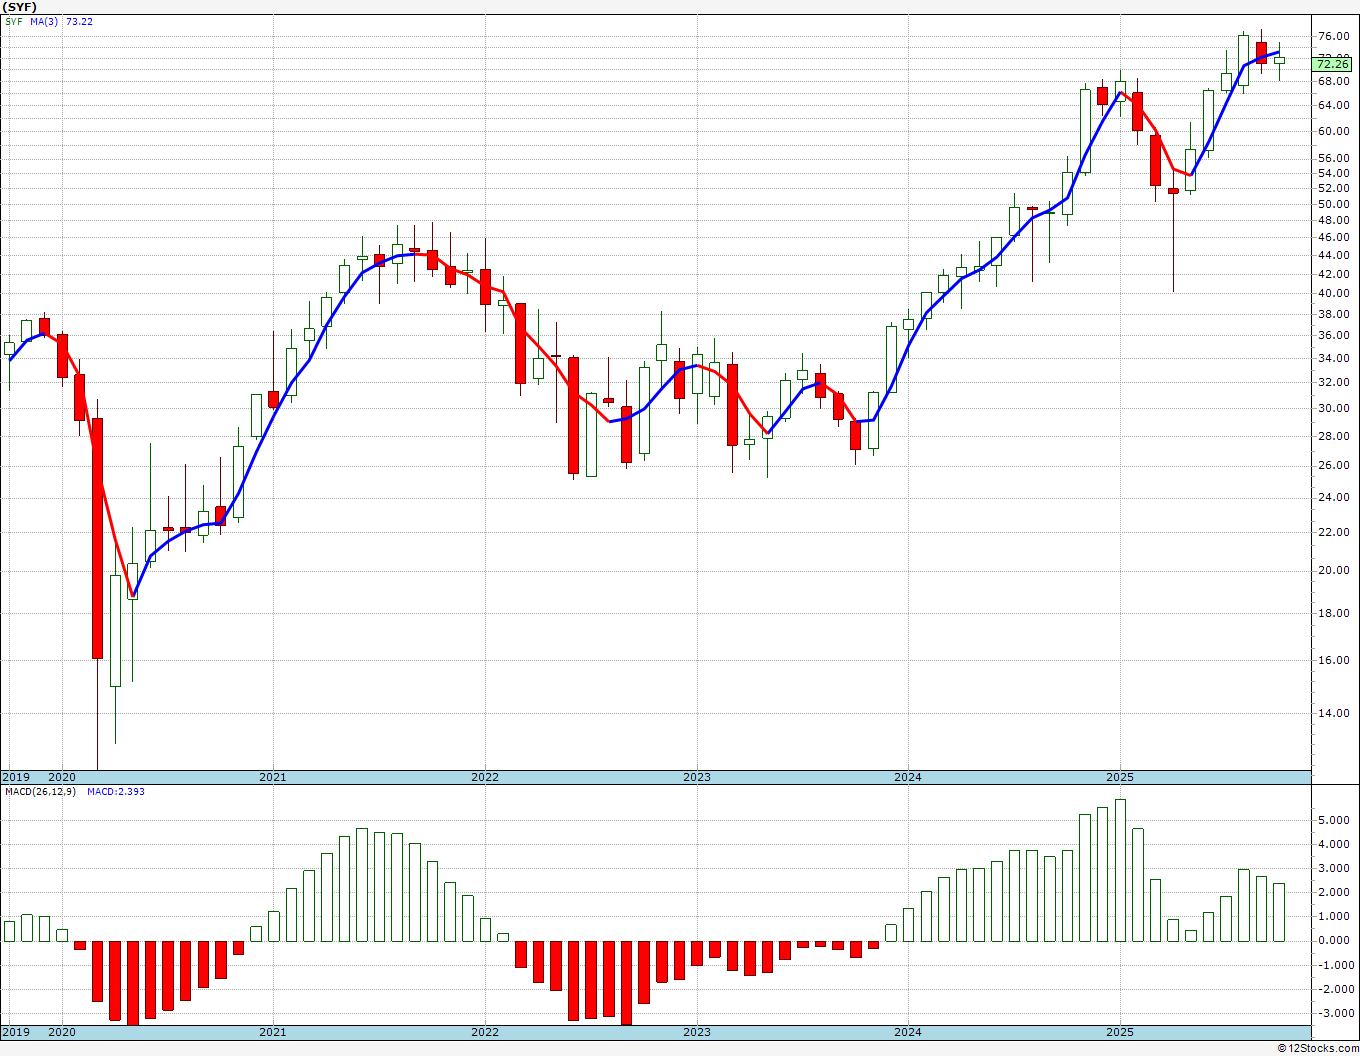Image resolution: width=1360 pixels, height=1056 pixels.
Task: Select the 20.00 price axis label
Action: point(1334,570)
